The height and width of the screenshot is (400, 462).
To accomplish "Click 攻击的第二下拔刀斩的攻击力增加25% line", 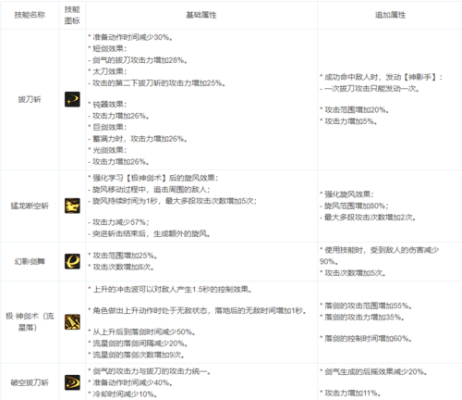I will point(157,83).
